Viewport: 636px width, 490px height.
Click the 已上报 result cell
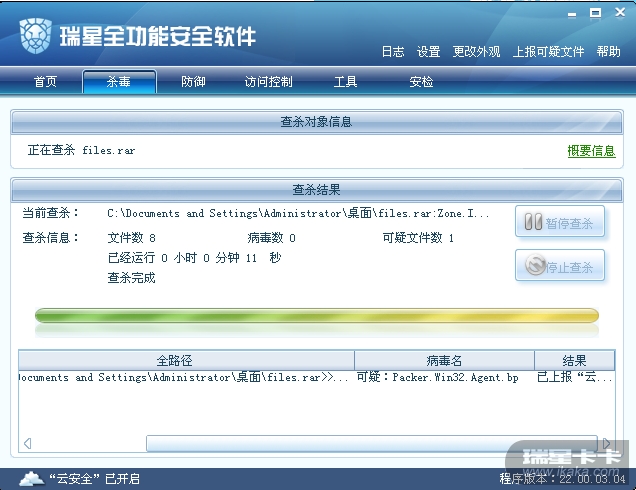(x=574, y=377)
